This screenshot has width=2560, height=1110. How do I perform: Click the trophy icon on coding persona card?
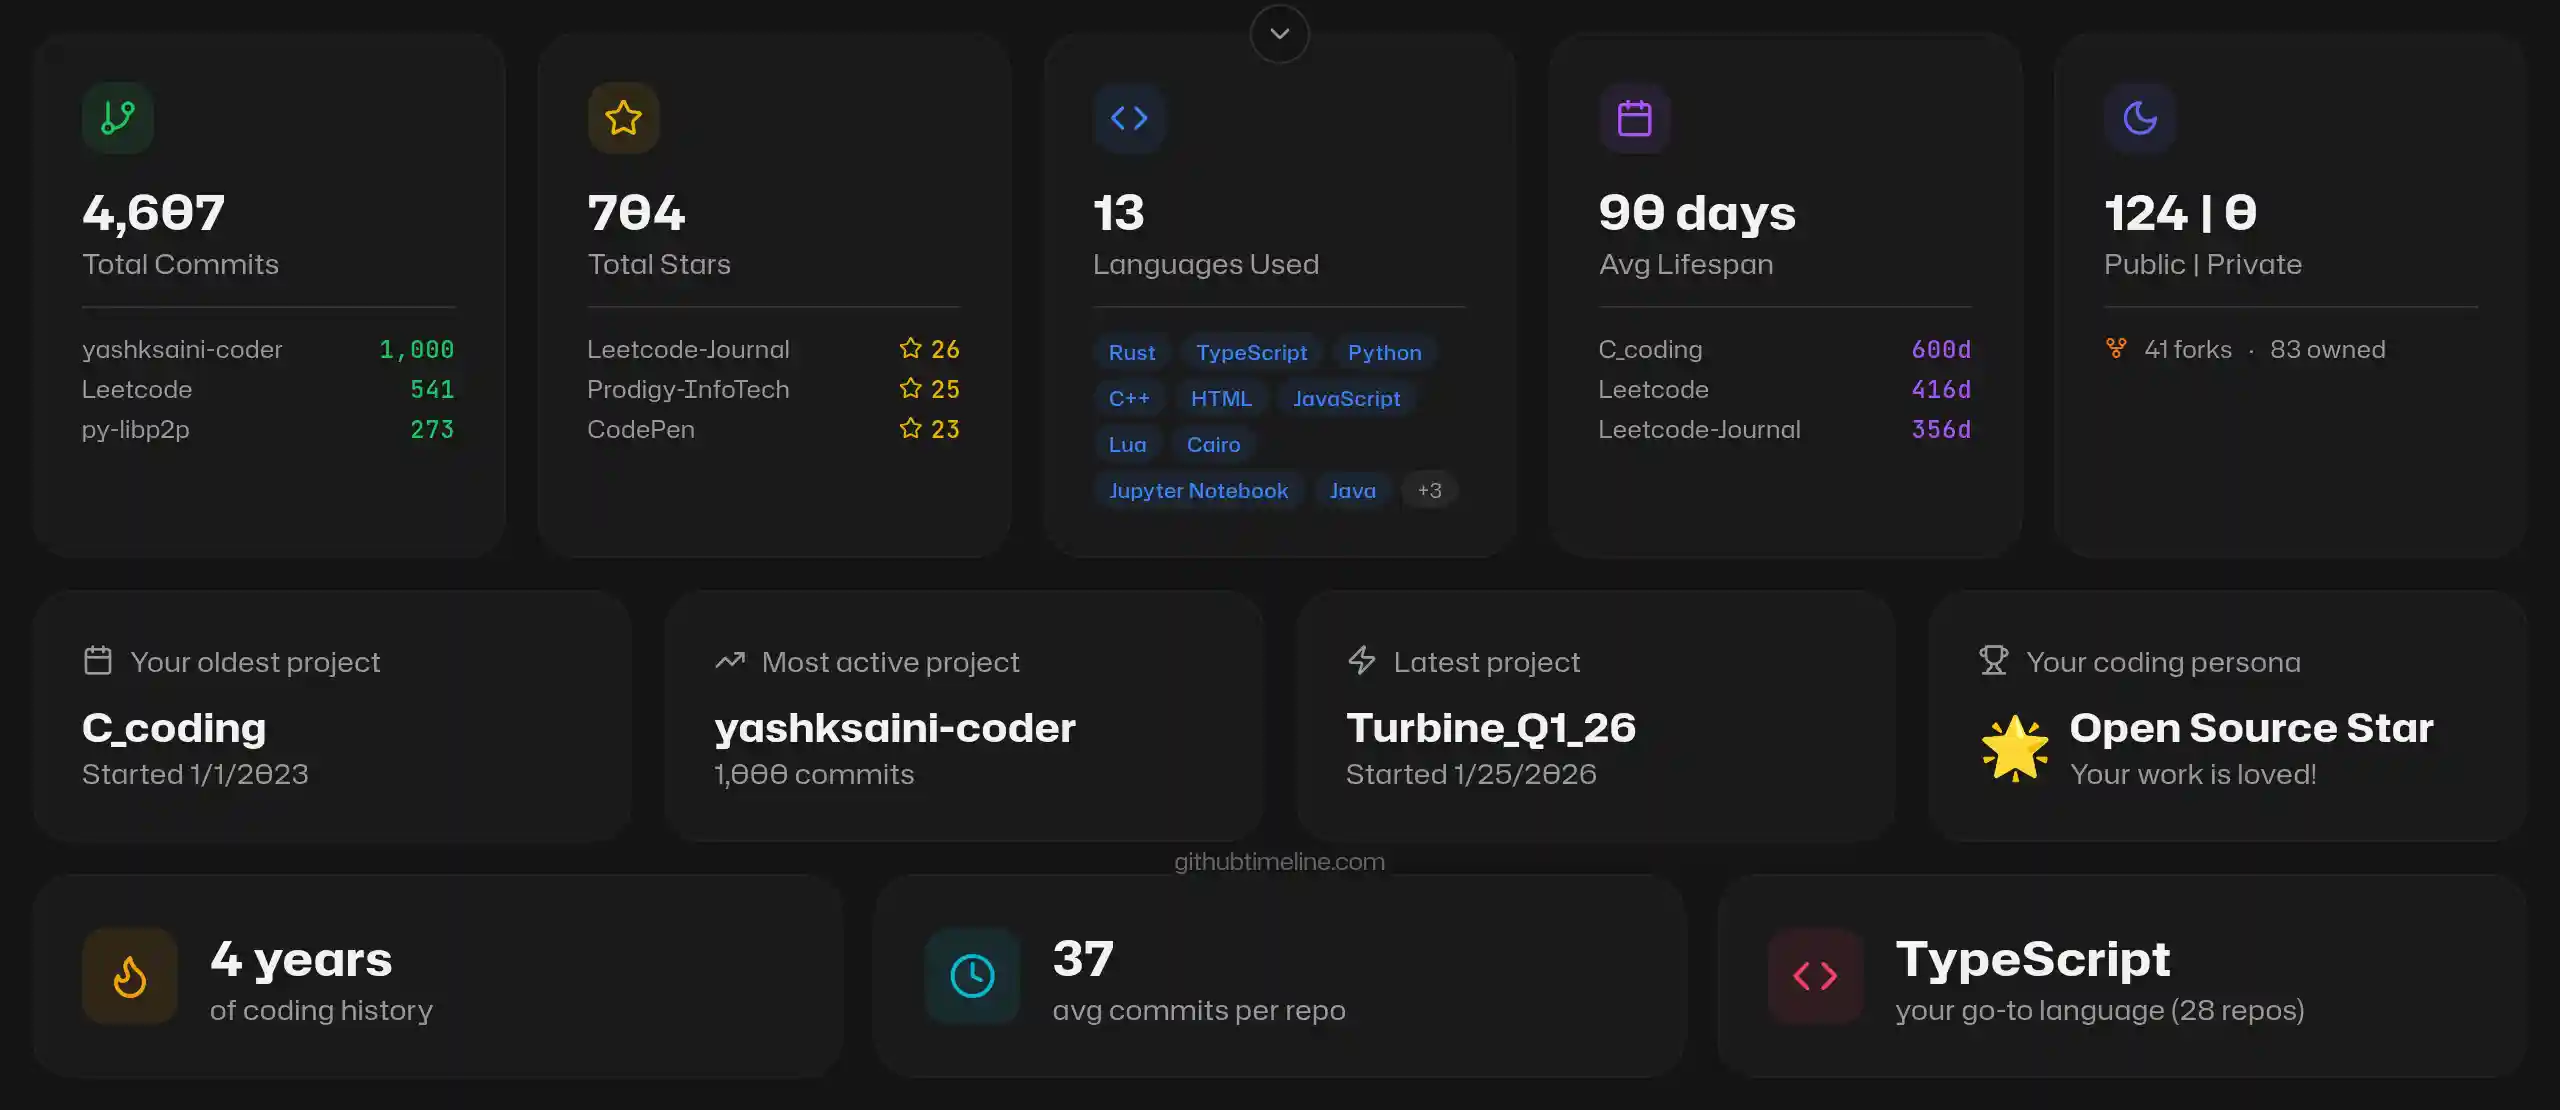1992,660
